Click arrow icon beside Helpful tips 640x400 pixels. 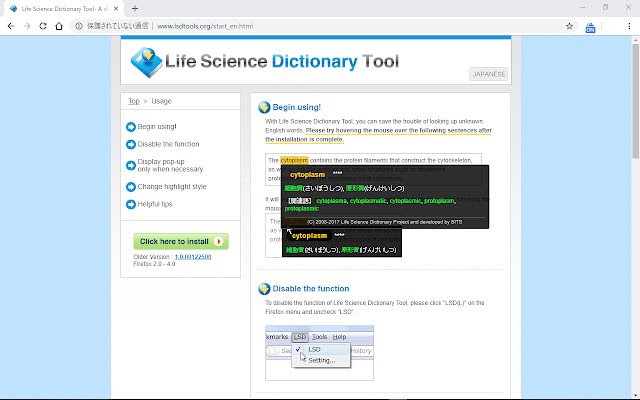tap(131, 204)
